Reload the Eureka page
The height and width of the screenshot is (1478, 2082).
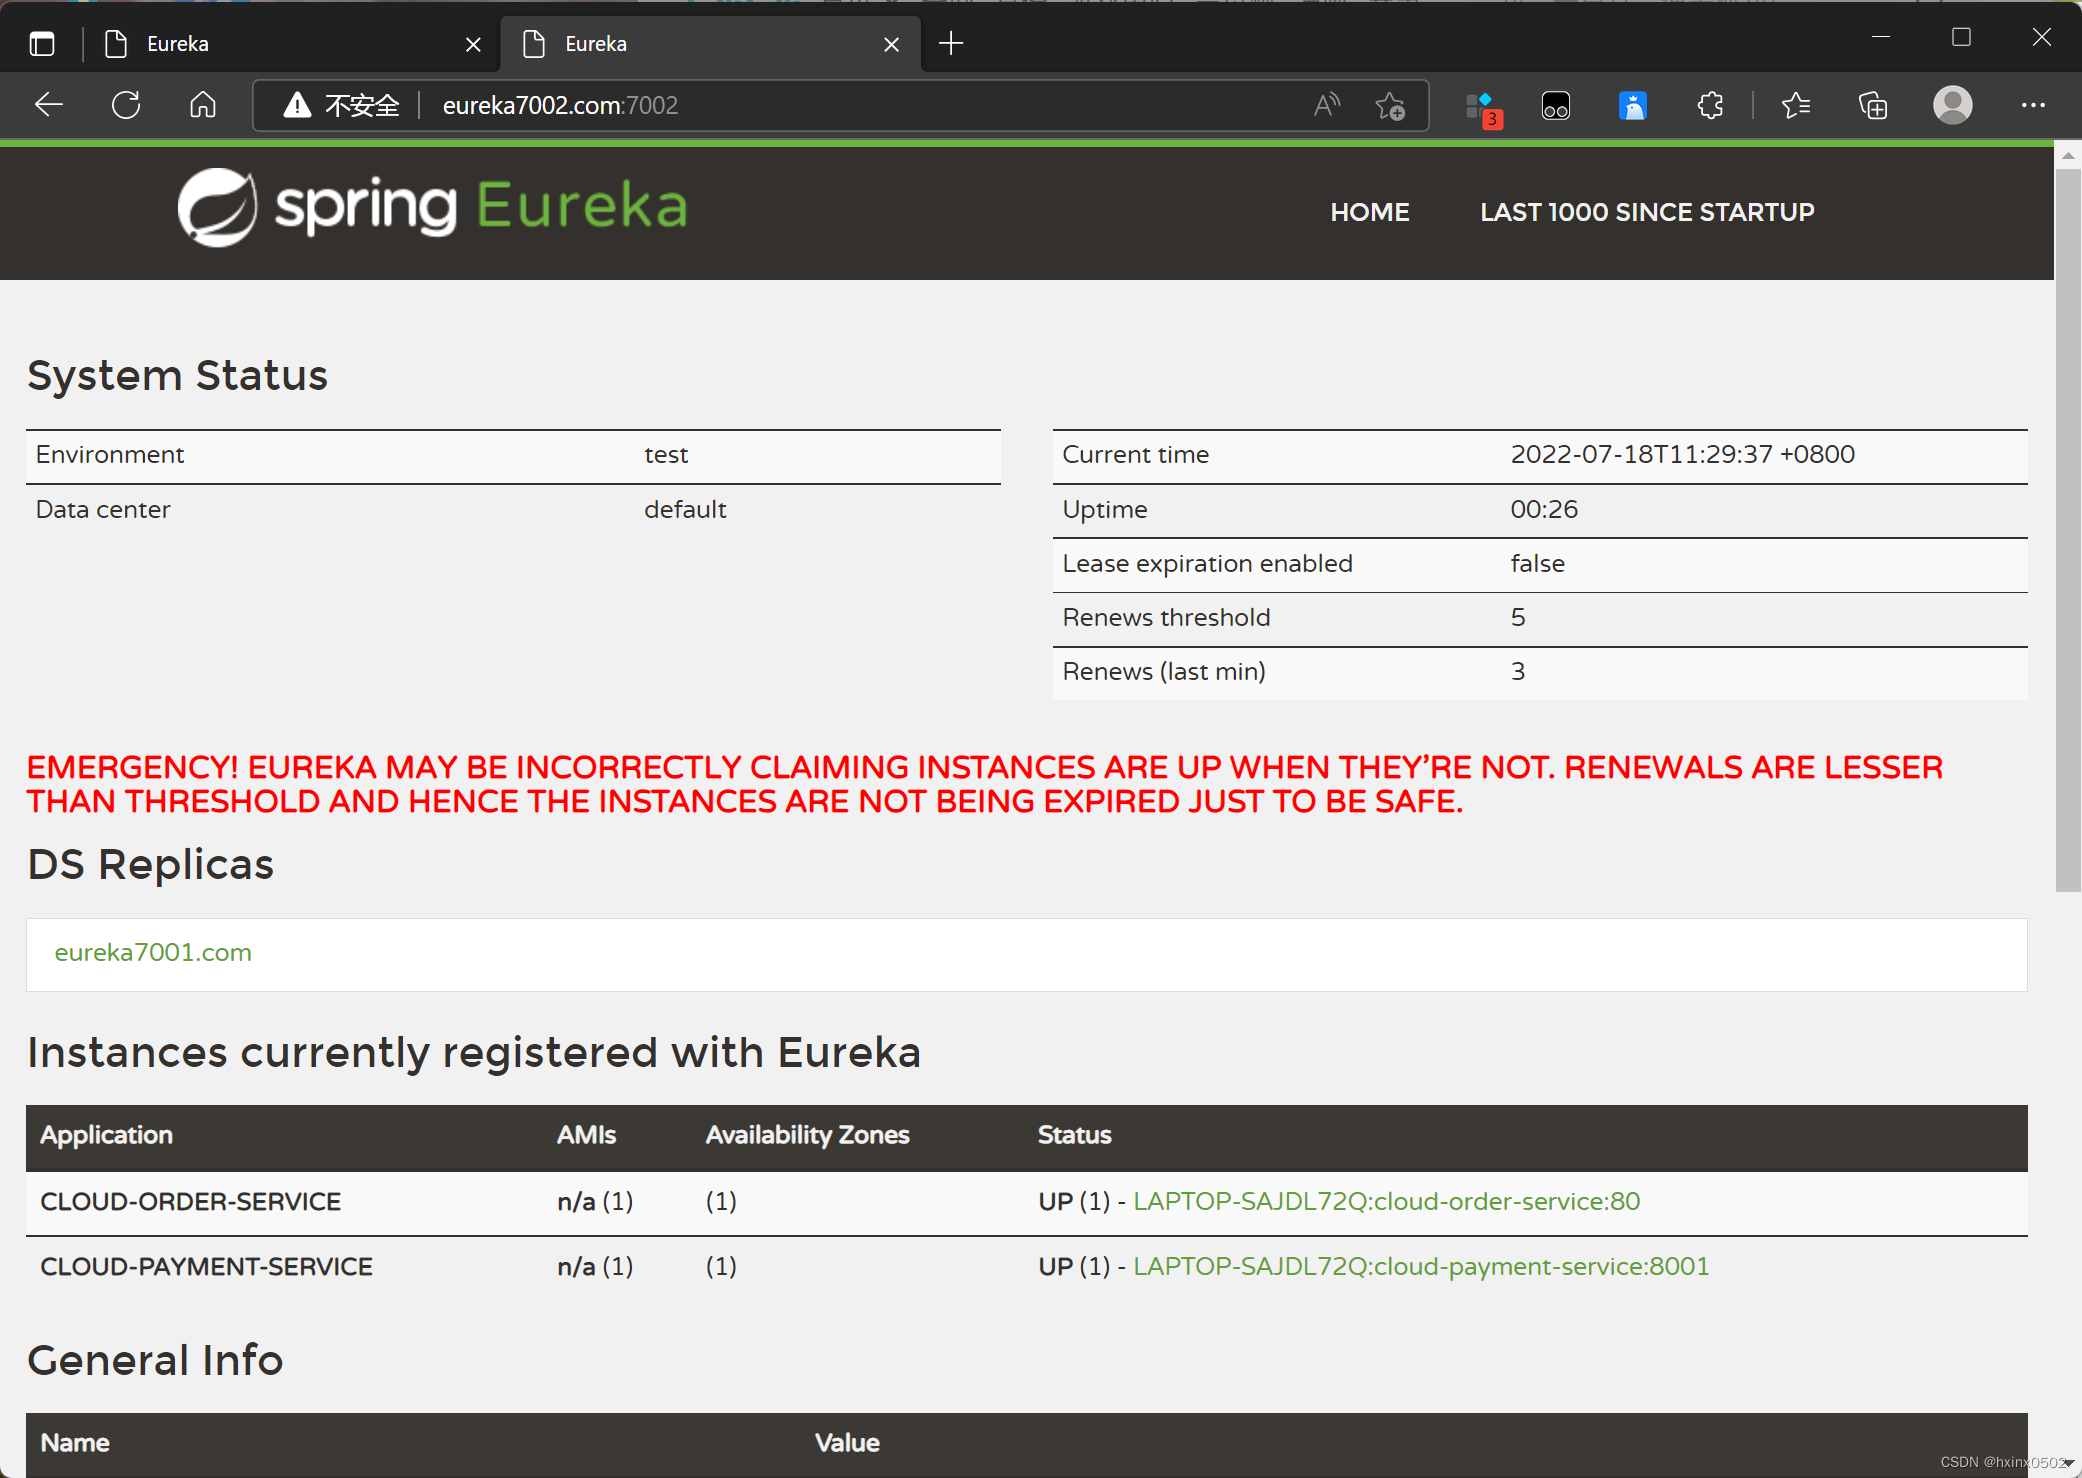coord(126,105)
